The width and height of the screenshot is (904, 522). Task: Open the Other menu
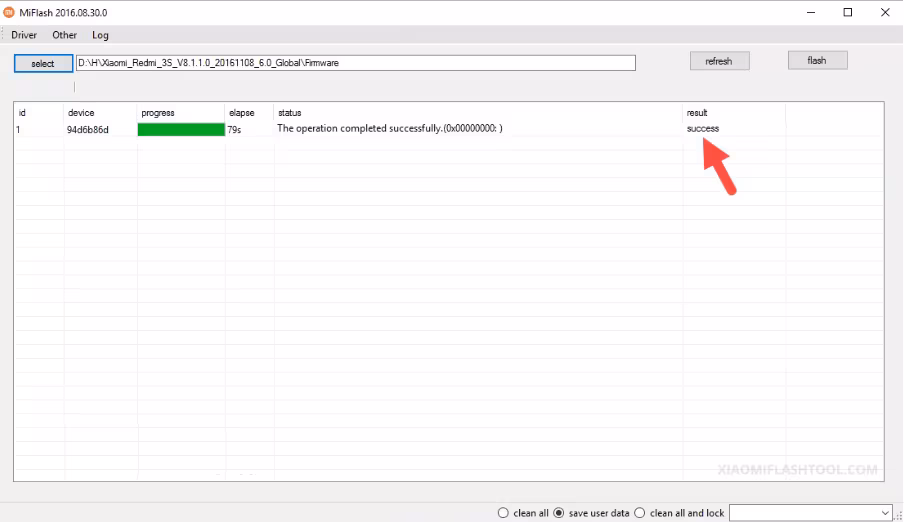point(65,35)
